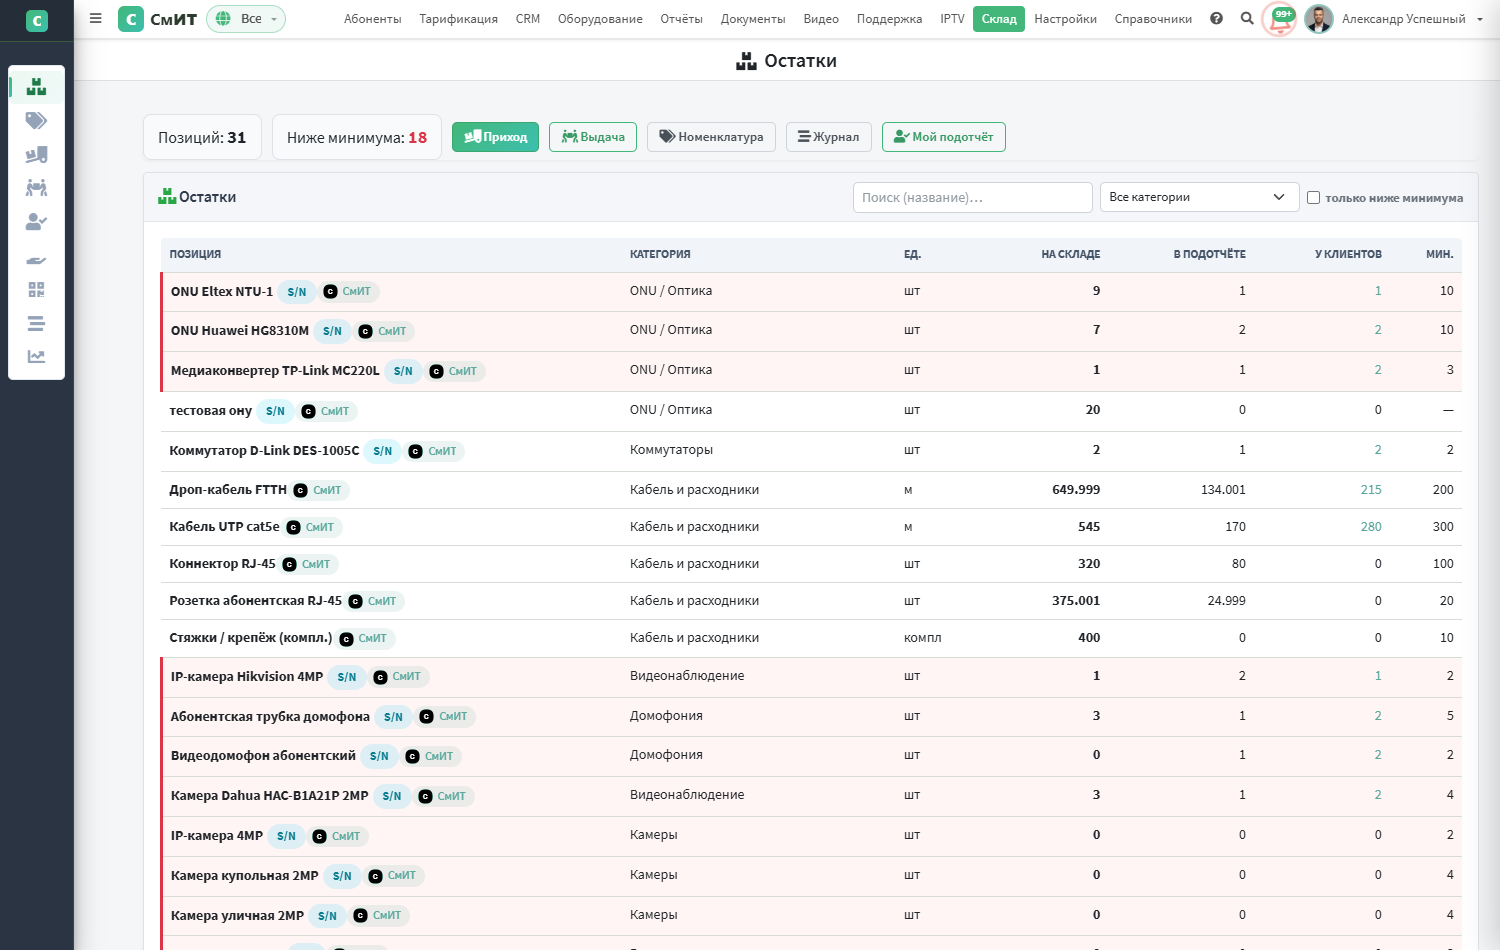The image size is (1500, 950).
Task: Click the 'ONU Huawei HG8310M' position name
Action: point(240,331)
